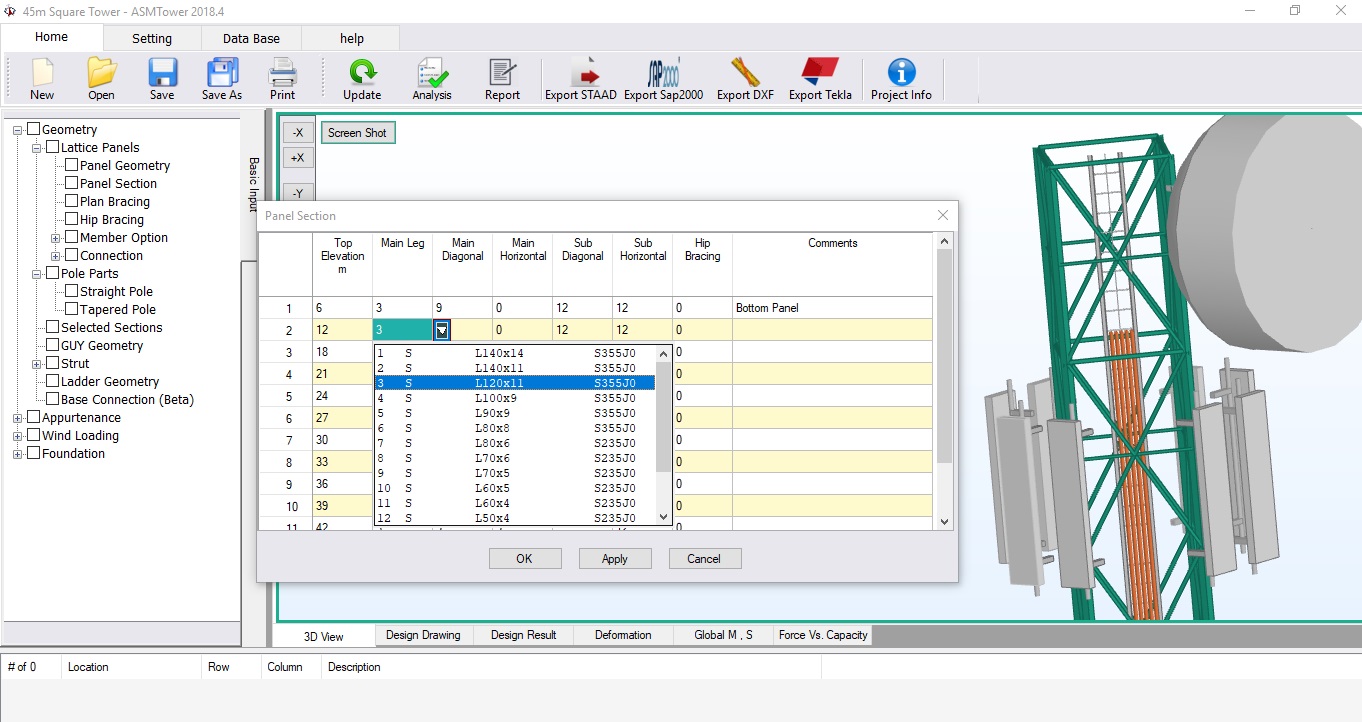Set the 3D view to +X
Image resolution: width=1362 pixels, height=722 pixels.
[x=298, y=158]
